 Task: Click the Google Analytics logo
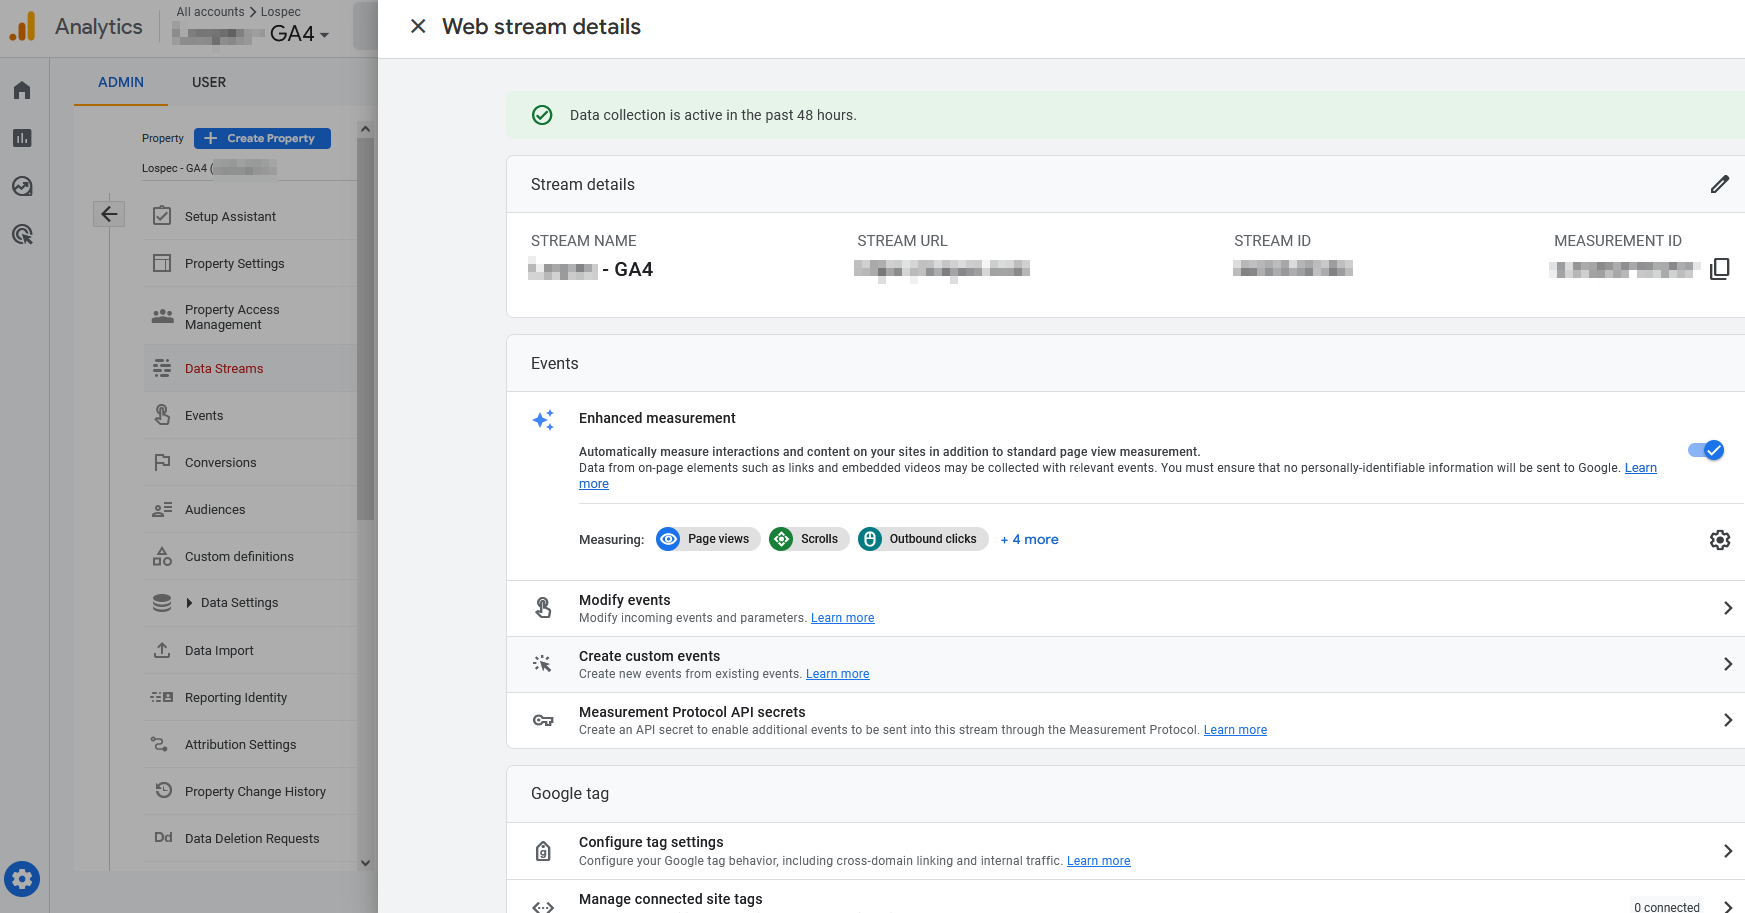click(23, 27)
